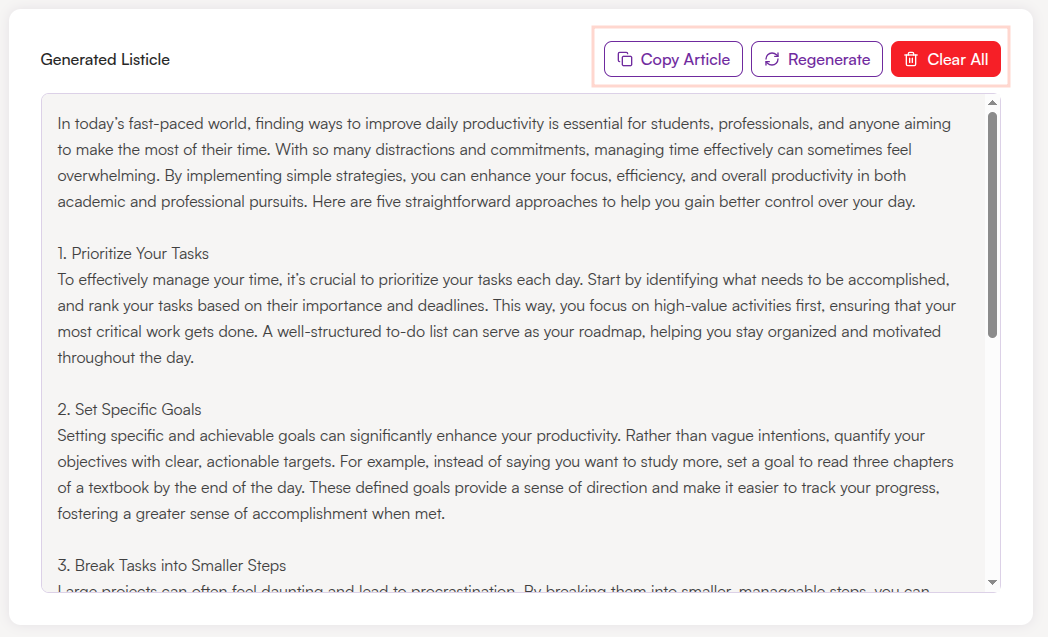This screenshot has width=1048, height=637.
Task: Select the heading '1. Prioritize Your Tasks'
Action: click(131, 253)
